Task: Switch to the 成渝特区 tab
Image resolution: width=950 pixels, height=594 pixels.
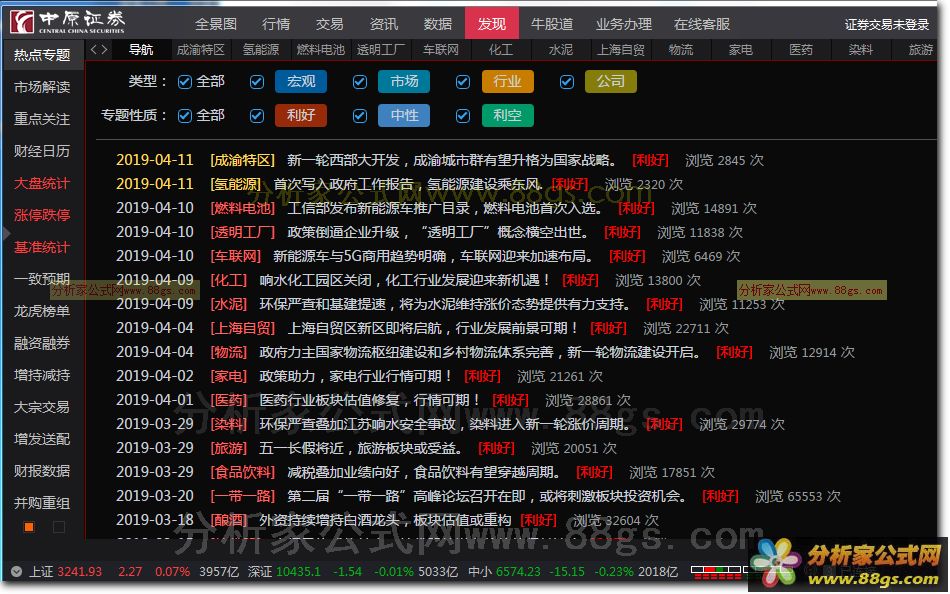Action: pos(201,50)
